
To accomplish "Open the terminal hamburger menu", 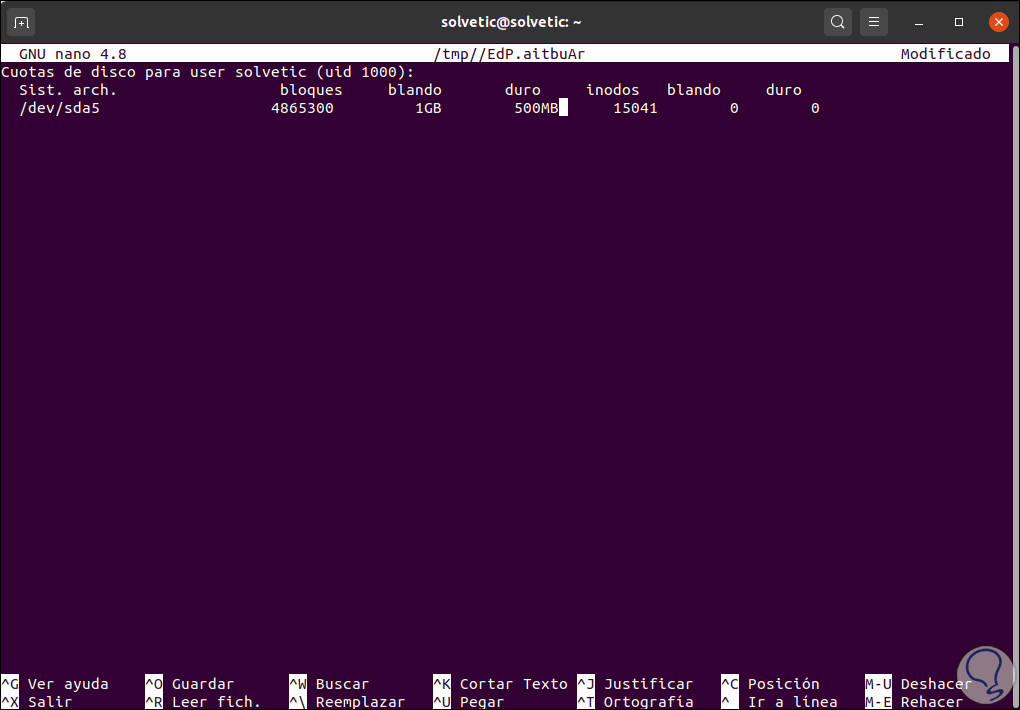I will (x=874, y=23).
